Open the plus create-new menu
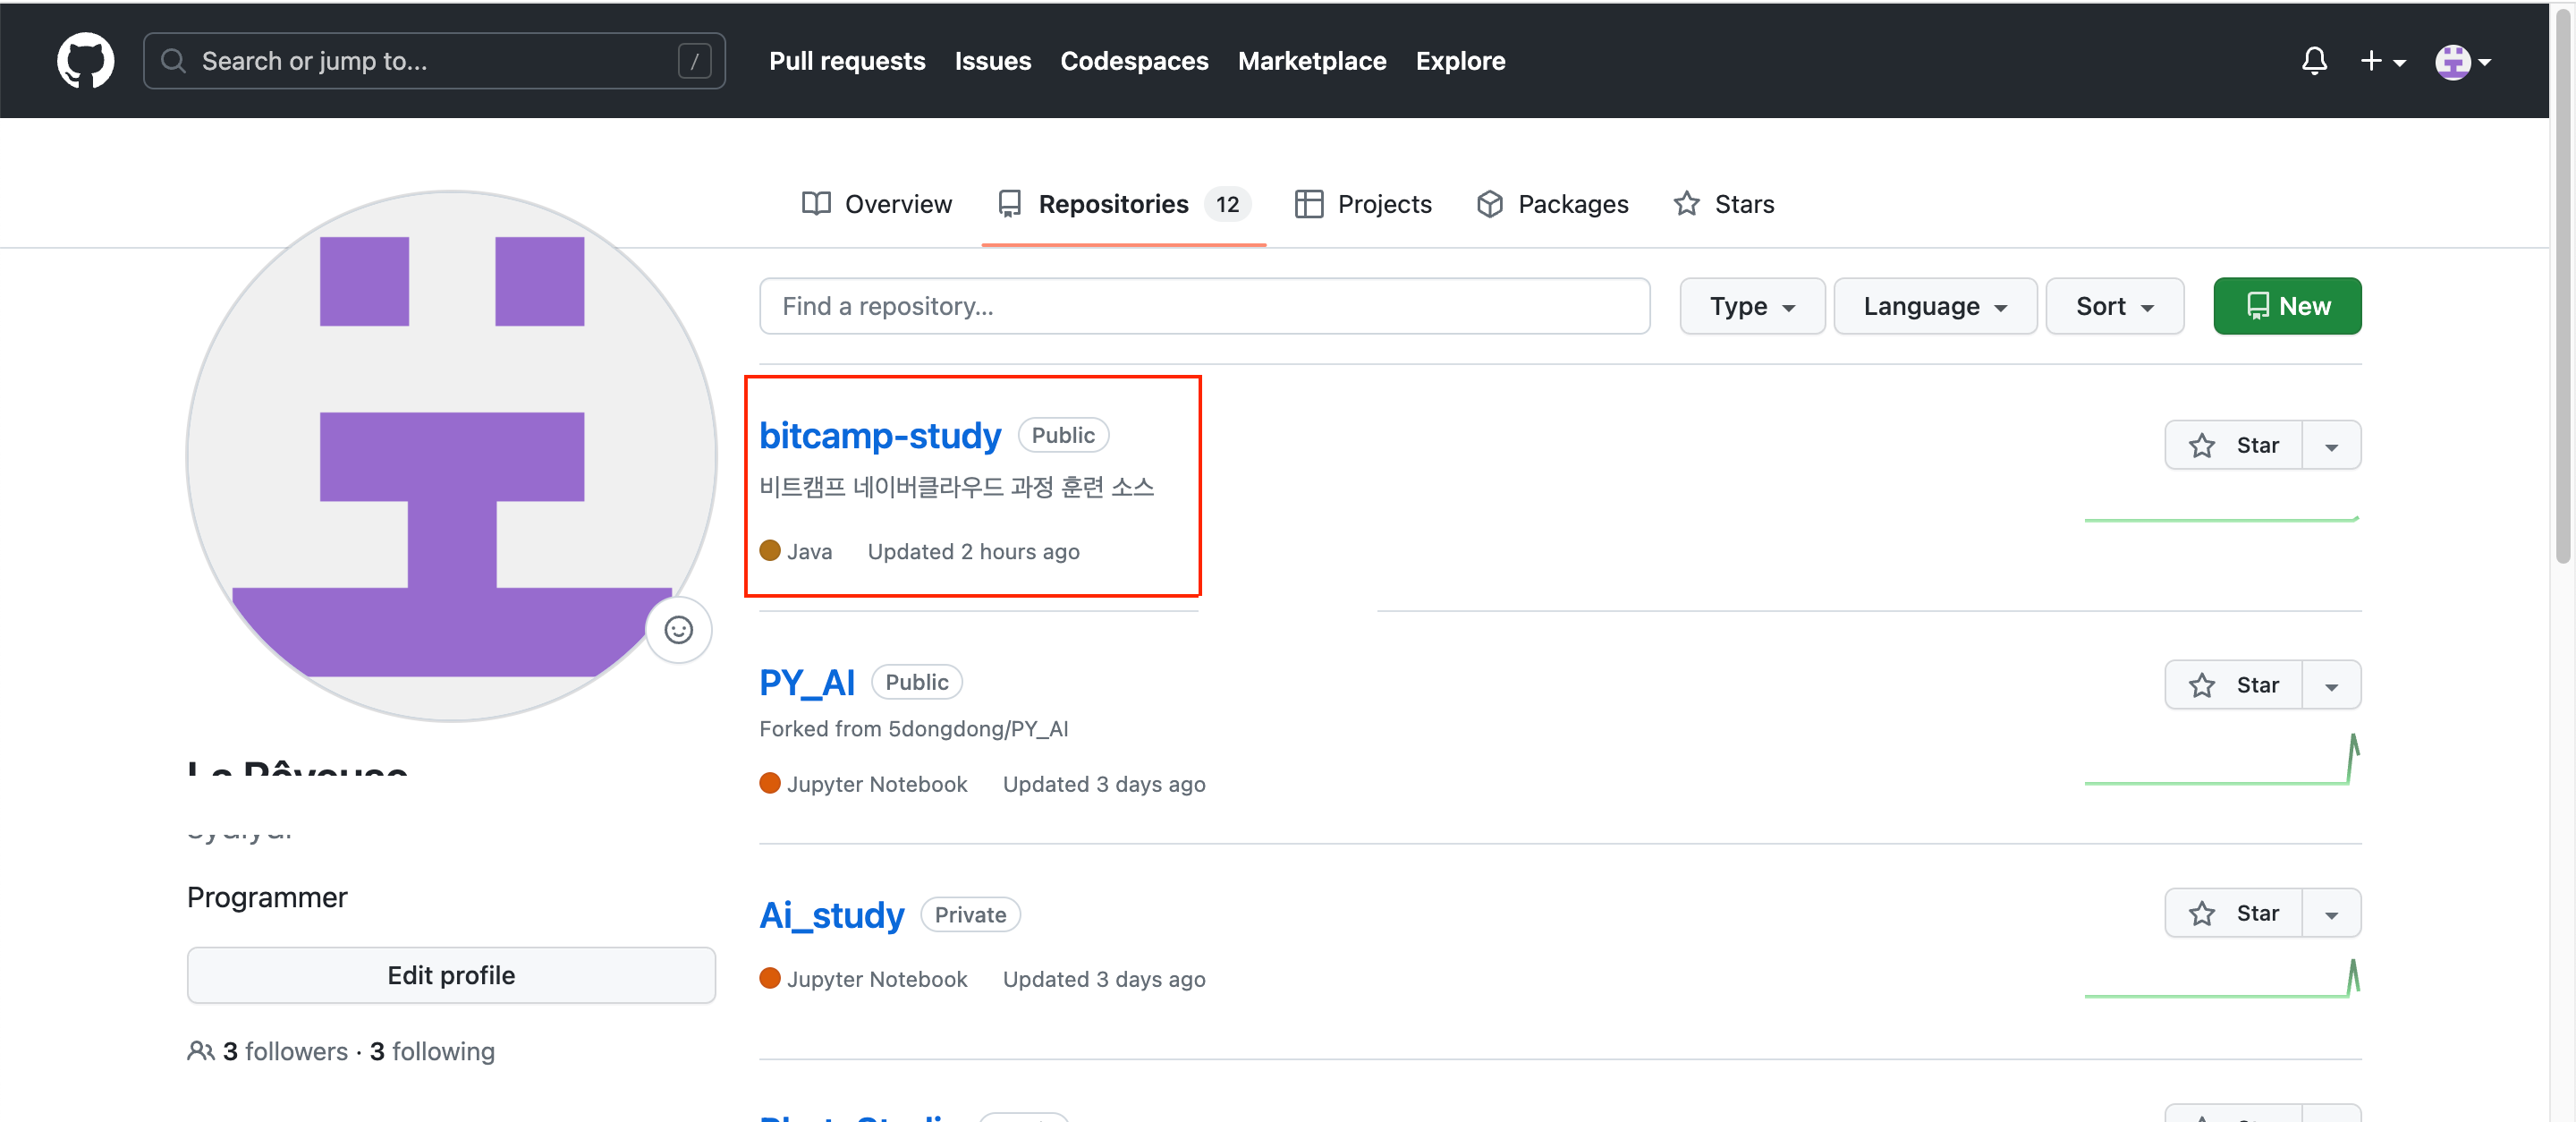The height and width of the screenshot is (1122, 2576). 2382,61
